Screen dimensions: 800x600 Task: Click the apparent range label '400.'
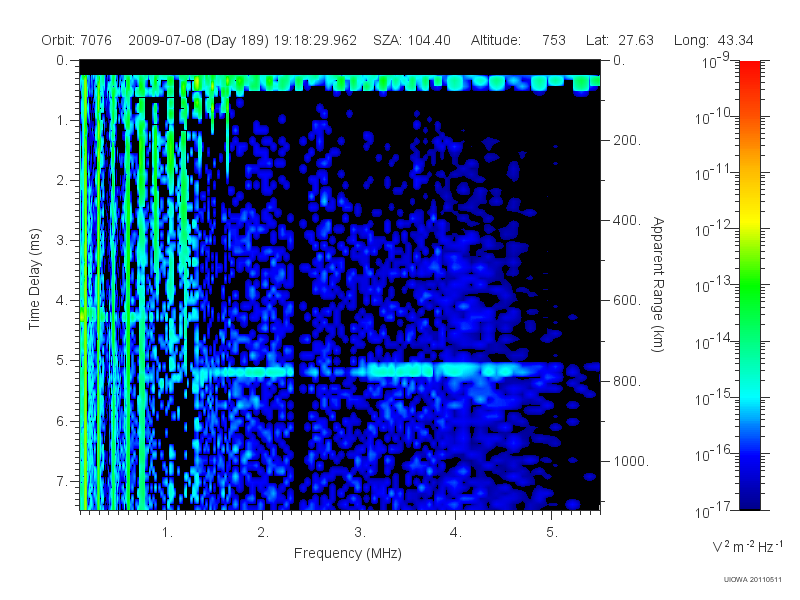click(x=627, y=220)
